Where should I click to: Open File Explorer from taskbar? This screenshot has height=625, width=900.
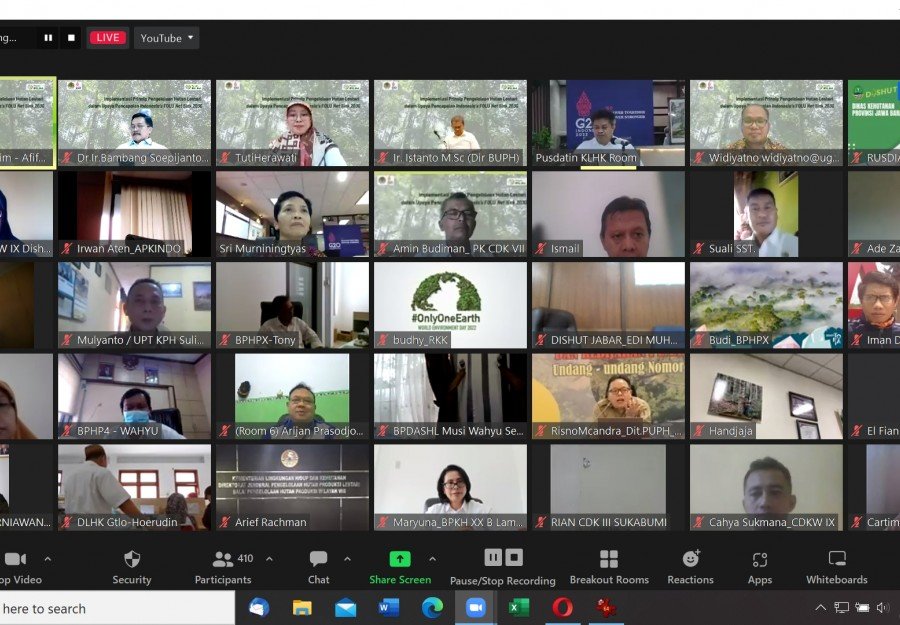pyautogui.click(x=302, y=608)
